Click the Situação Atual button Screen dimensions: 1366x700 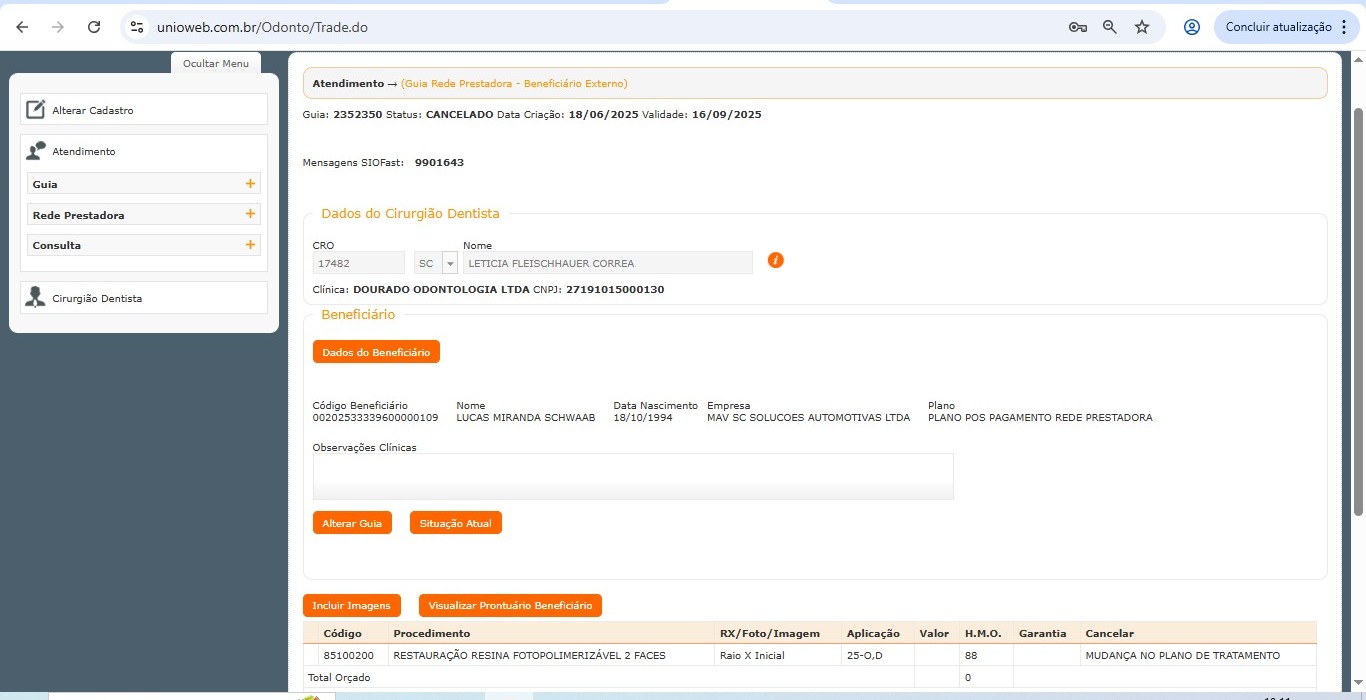point(455,523)
